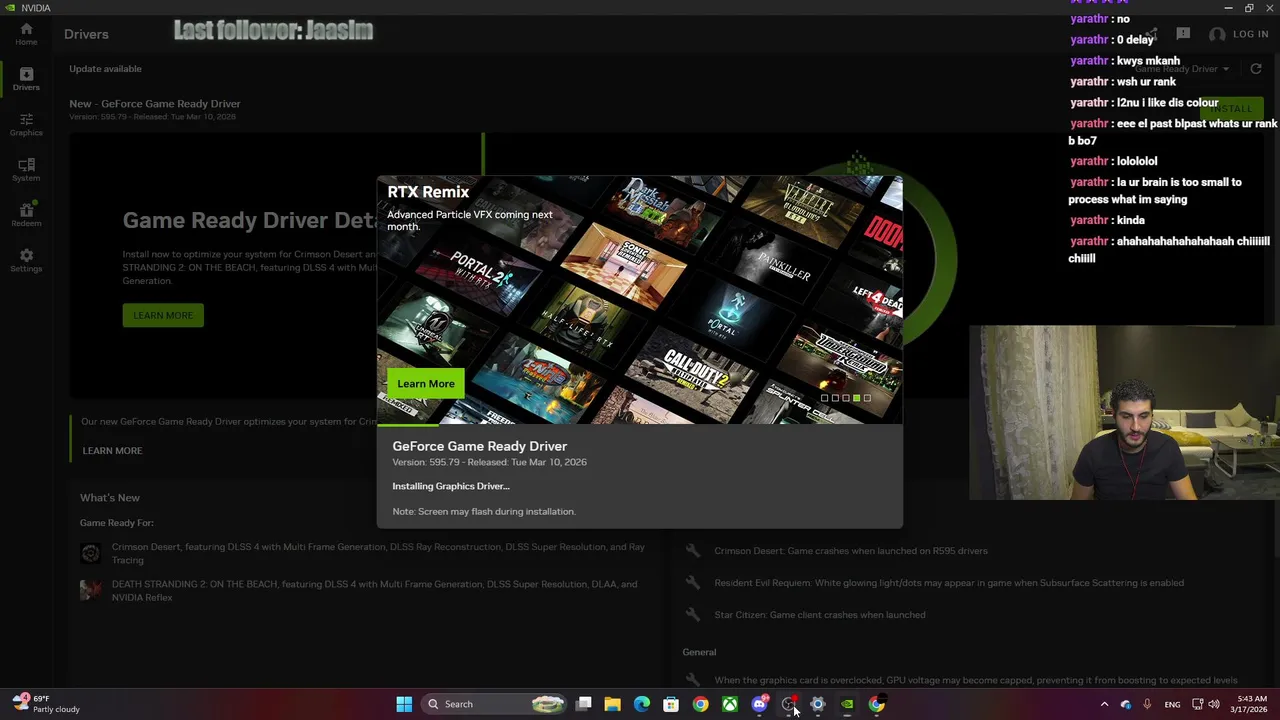Open the Graphics sidebar section
1280x720 pixels.
26,124
